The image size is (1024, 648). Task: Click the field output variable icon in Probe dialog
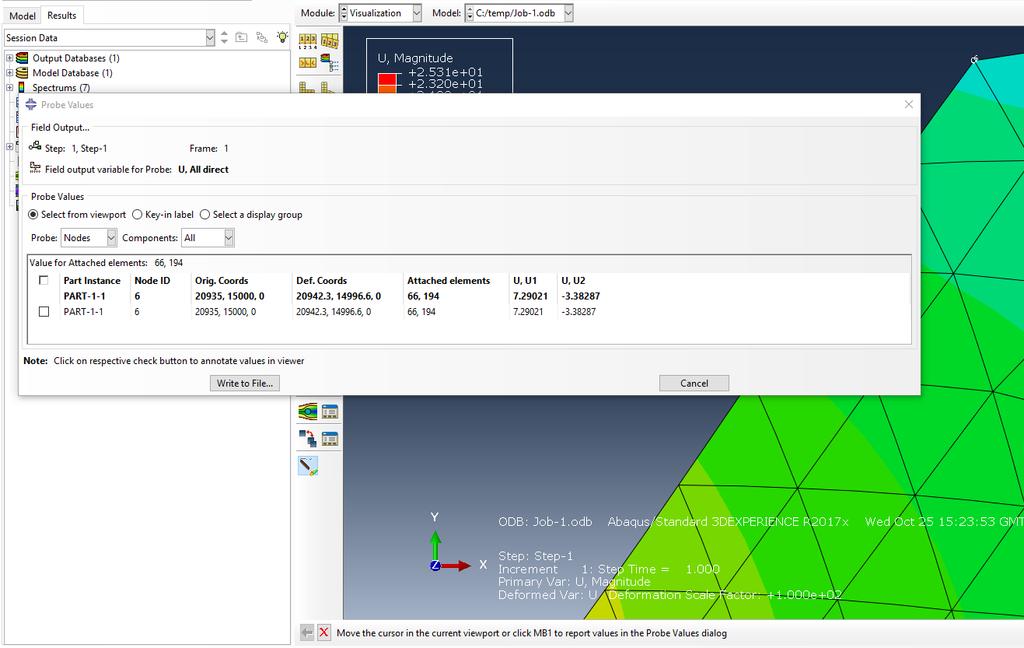(x=35, y=169)
